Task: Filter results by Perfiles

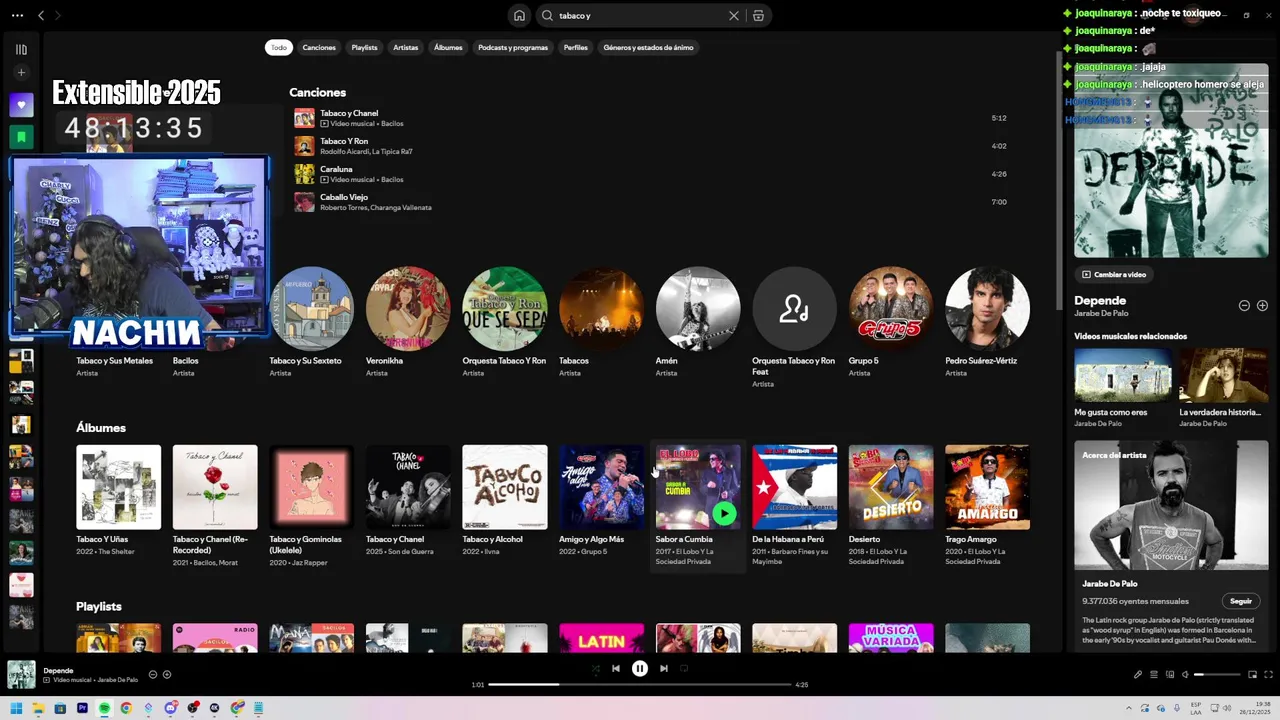Action: [576, 47]
